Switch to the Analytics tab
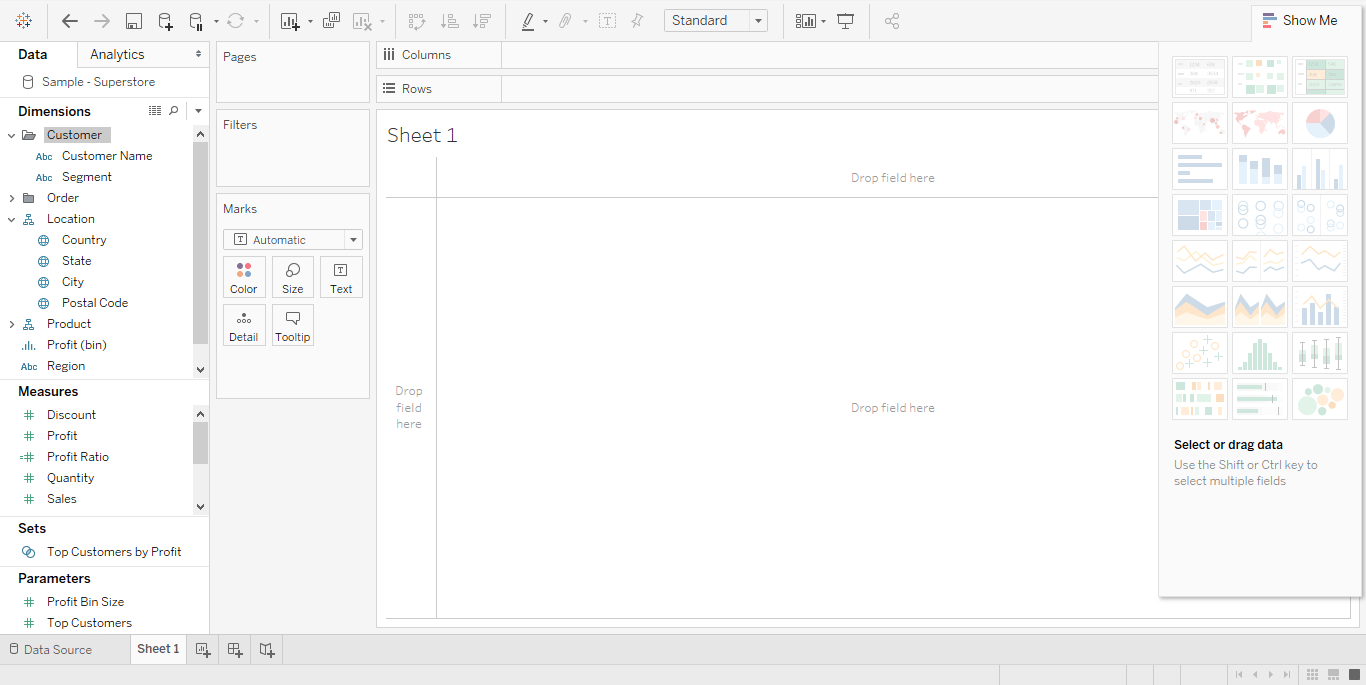The width and height of the screenshot is (1366, 685). (x=117, y=55)
